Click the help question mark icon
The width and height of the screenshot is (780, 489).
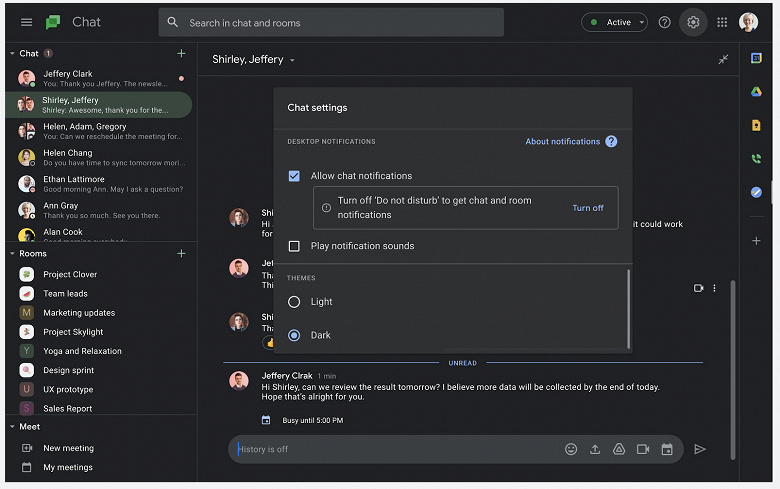pos(664,22)
